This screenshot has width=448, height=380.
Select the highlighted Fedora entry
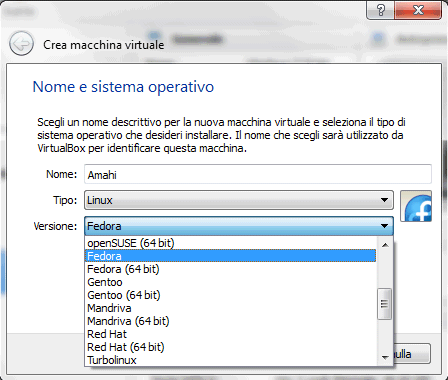tap(231, 256)
